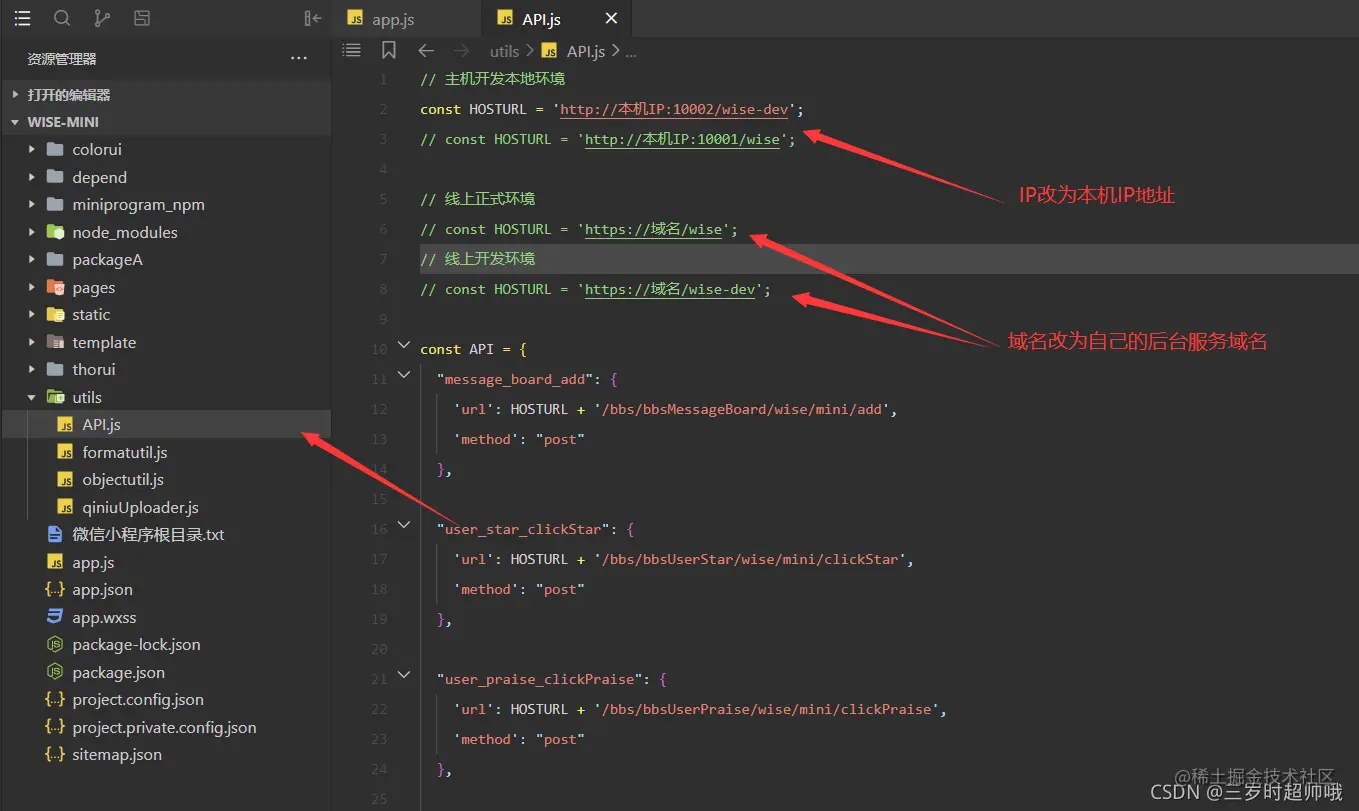
Task: Collapse the WISE-MINI project section
Action: tap(165, 122)
